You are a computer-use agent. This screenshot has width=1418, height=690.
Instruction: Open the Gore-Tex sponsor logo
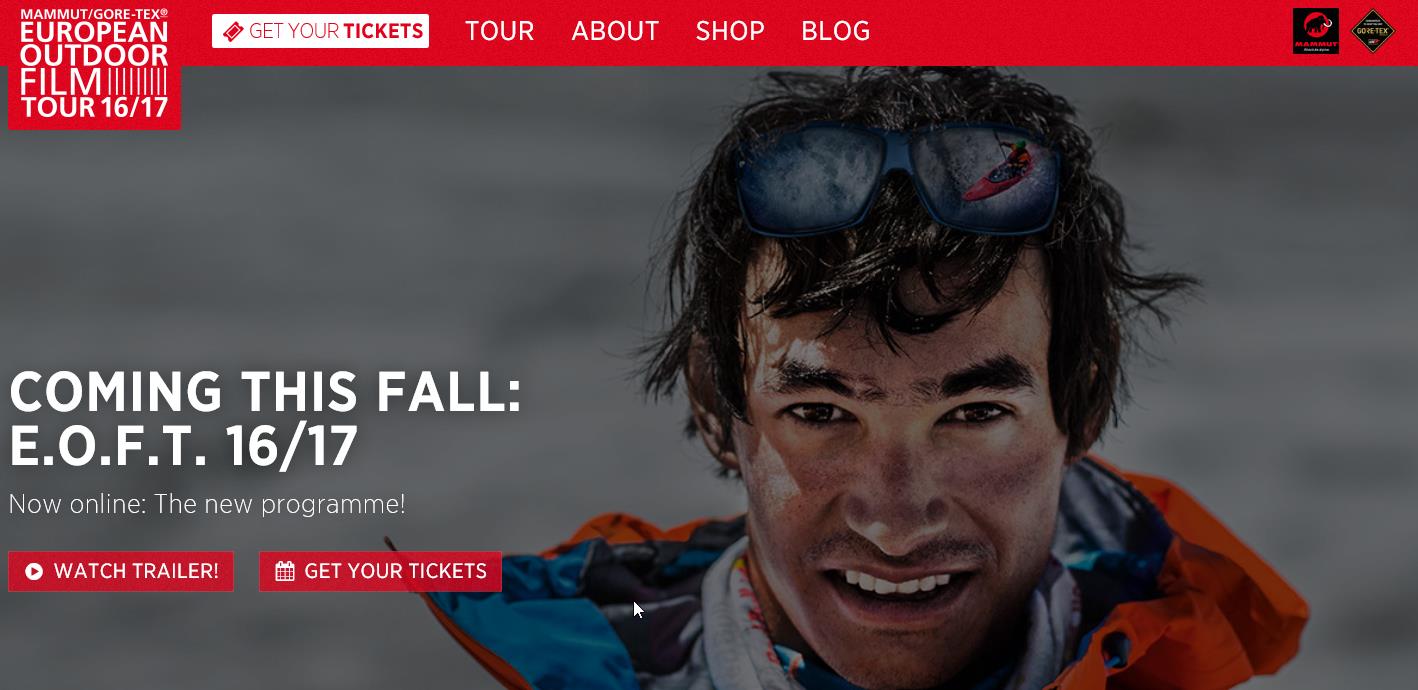click(1373, 31)
